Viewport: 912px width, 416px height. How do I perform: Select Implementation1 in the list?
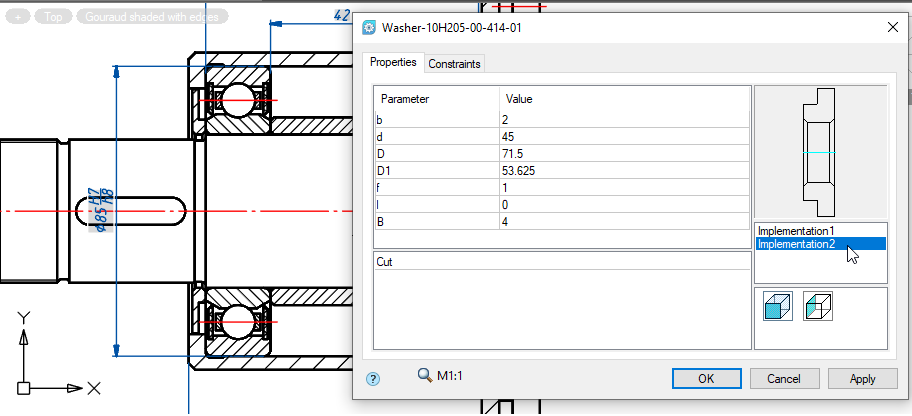821,231
